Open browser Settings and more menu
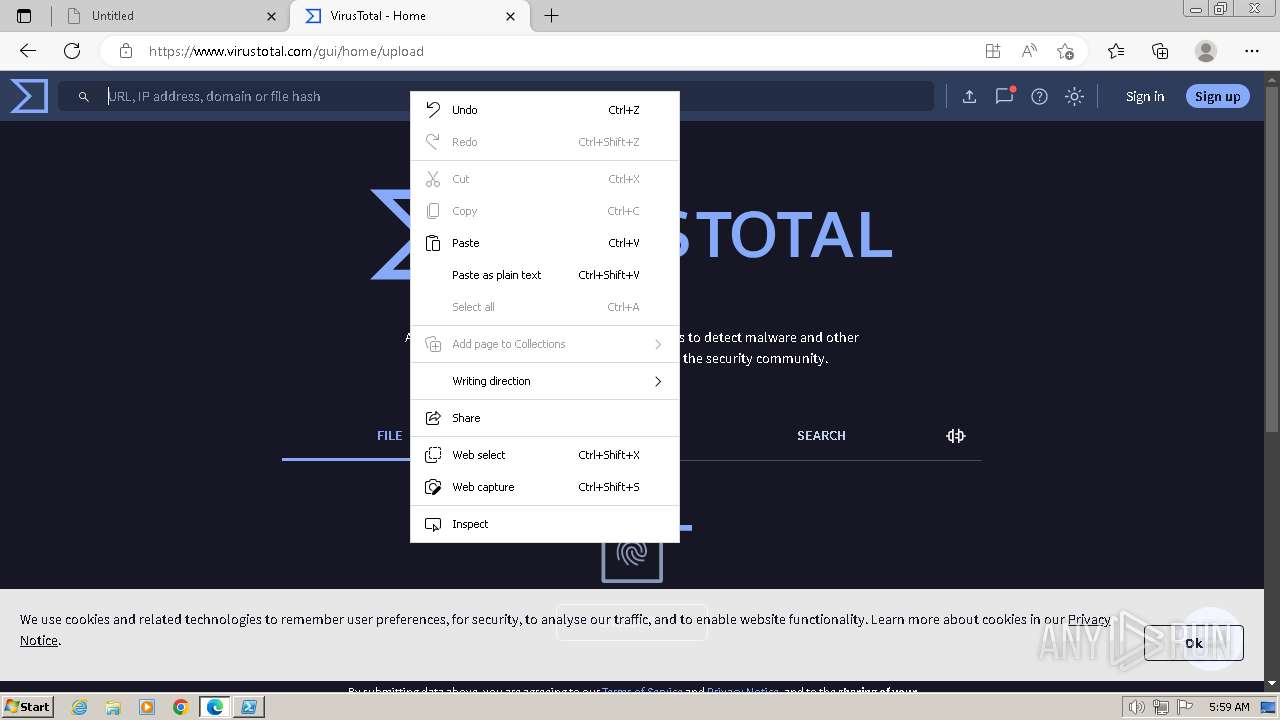 coord(1252,51)
